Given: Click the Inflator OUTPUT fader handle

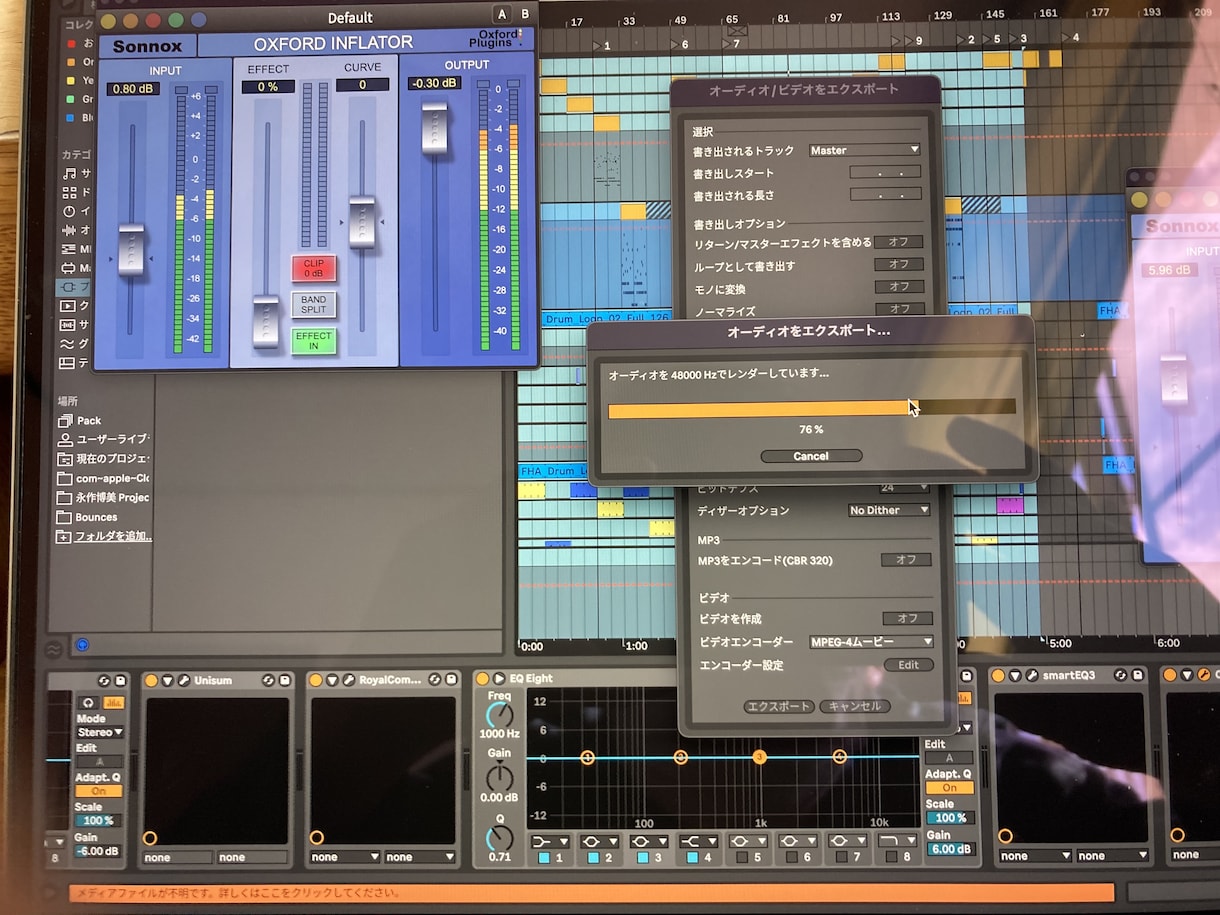Looking at the screenshot, I should (x=434, y=129).
